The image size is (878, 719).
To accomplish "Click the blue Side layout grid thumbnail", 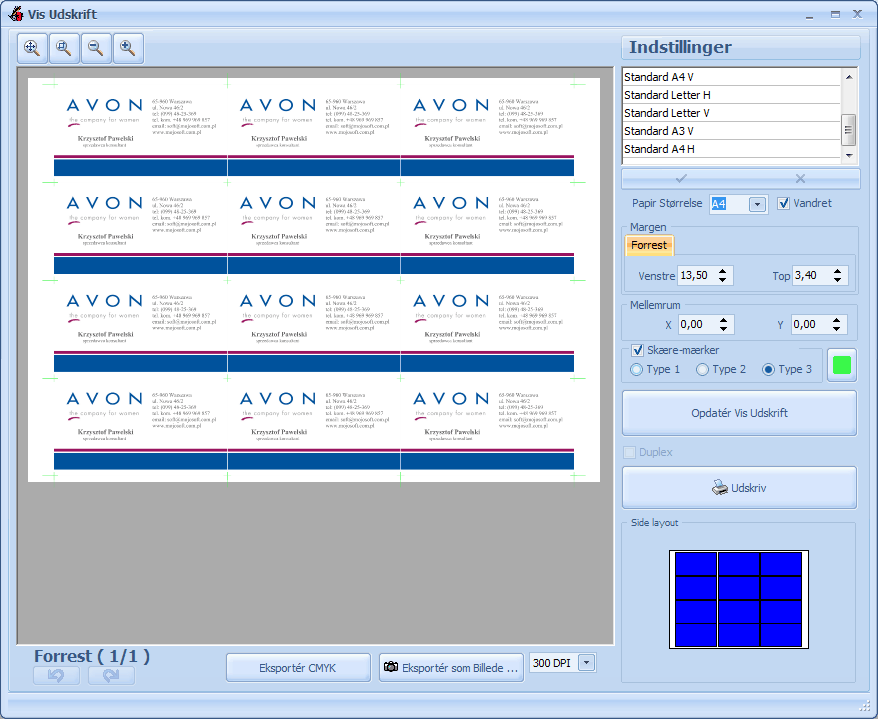I will pos(739,599).
